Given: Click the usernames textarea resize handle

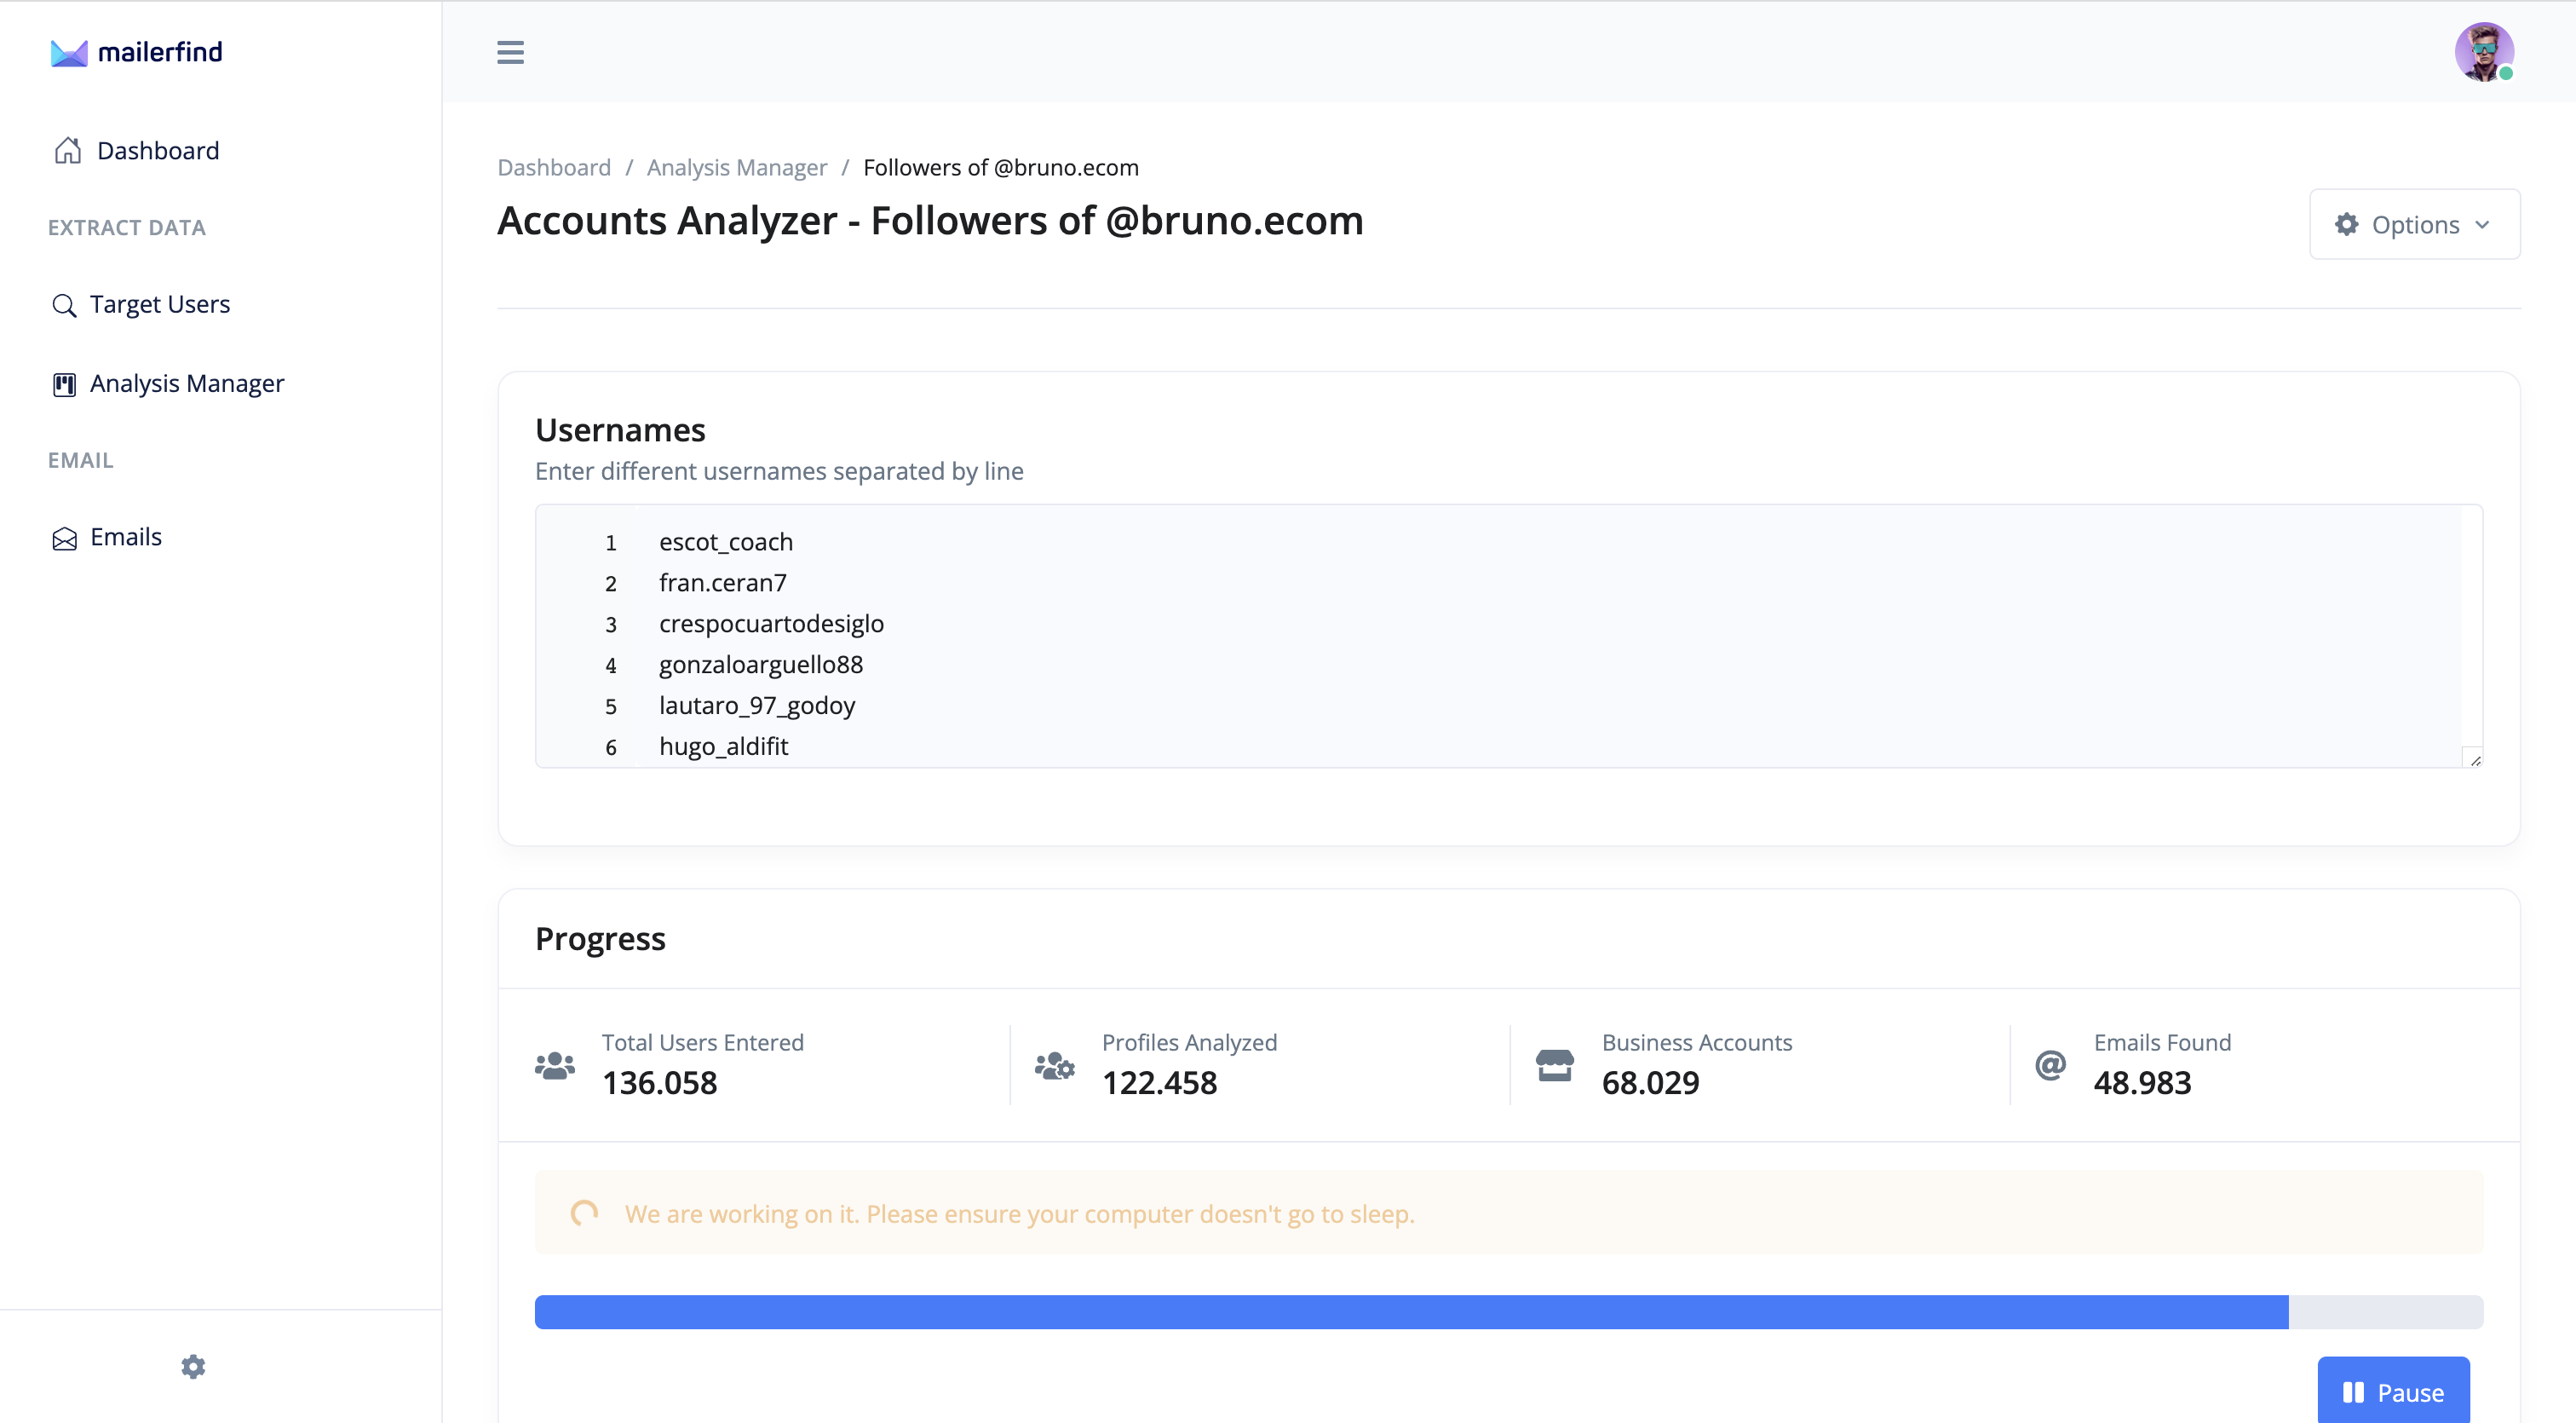Looking at the screenshot, I should pos(2474,760).
